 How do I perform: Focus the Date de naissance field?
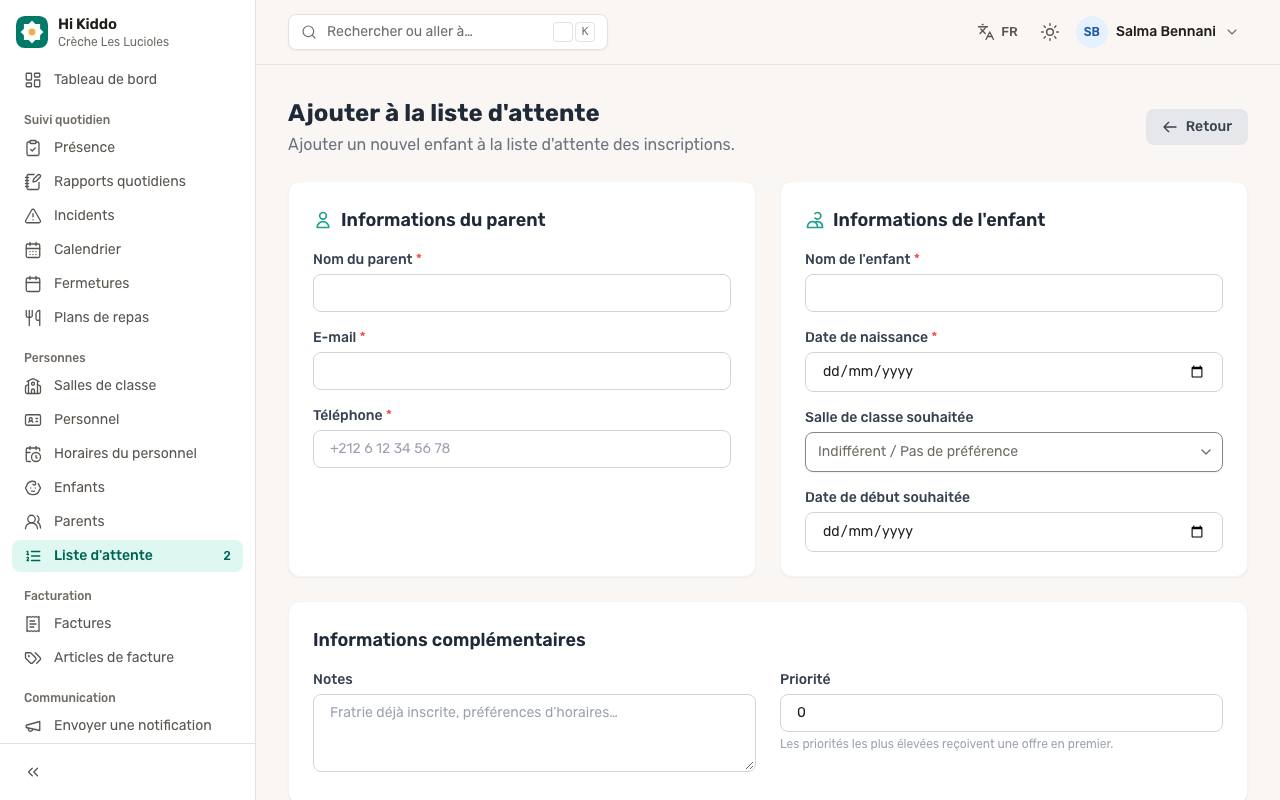click(x=1014, y=372)
